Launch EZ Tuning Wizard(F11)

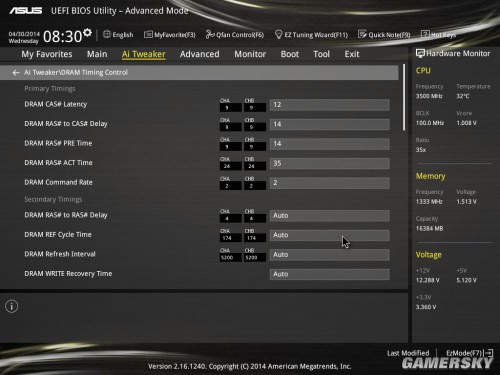tap(311, 35)
